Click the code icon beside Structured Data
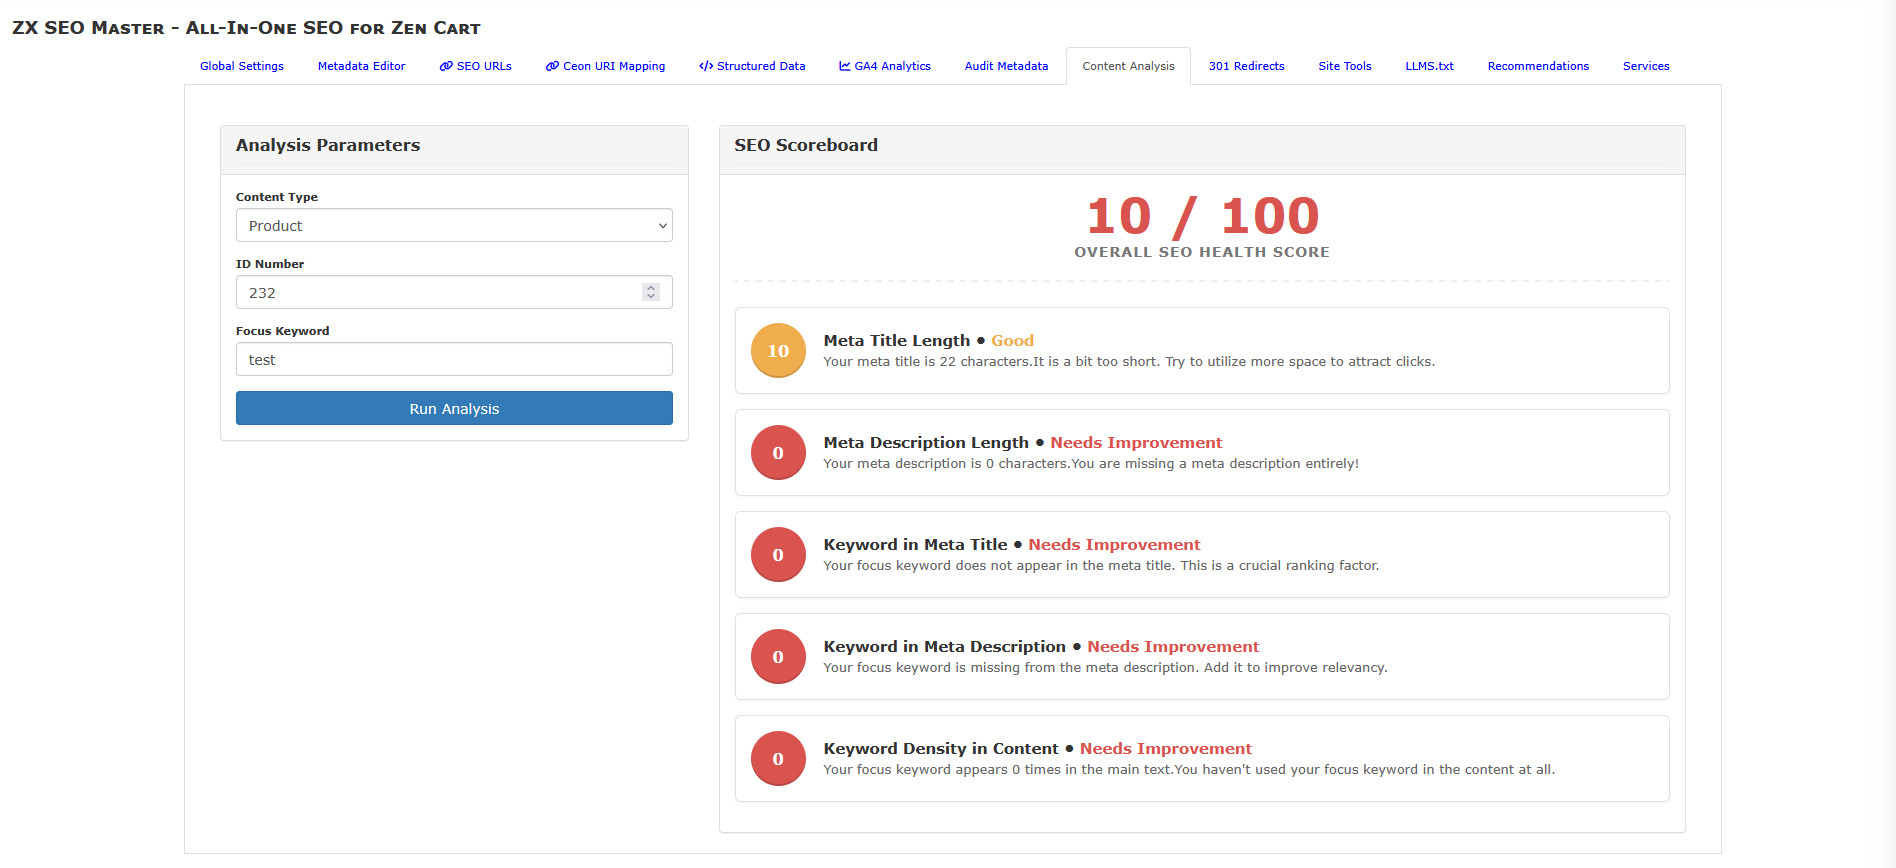Viewport: 1896px width, 868px height. pyautogui.click(x=706, y=67)
